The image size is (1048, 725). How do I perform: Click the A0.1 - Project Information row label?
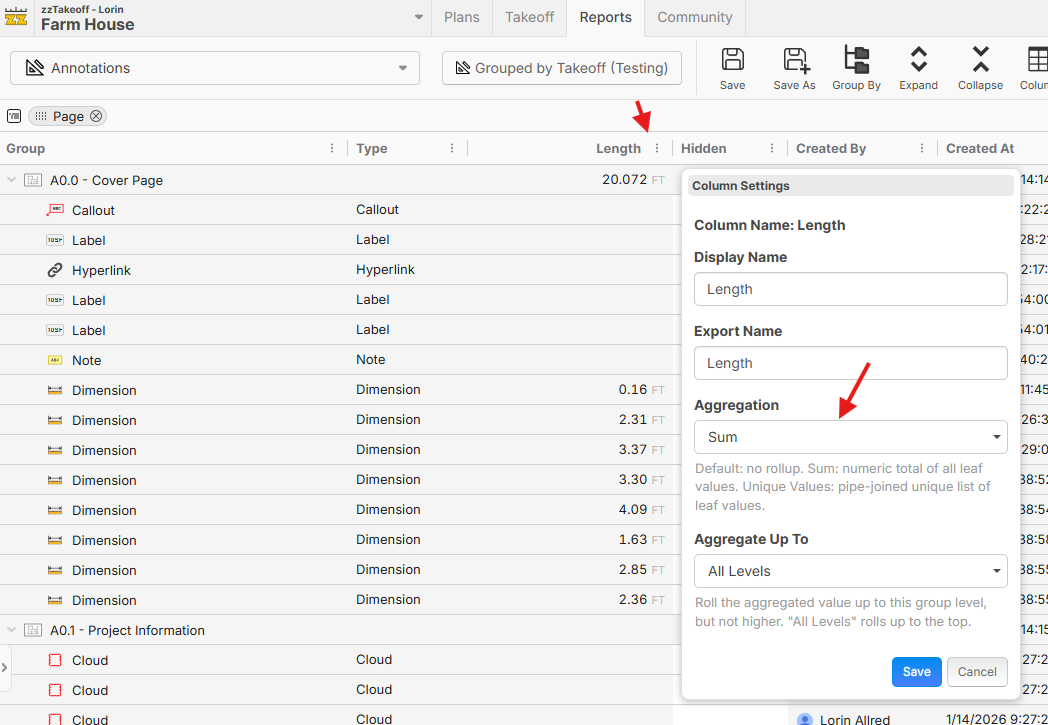pos(127,630)
